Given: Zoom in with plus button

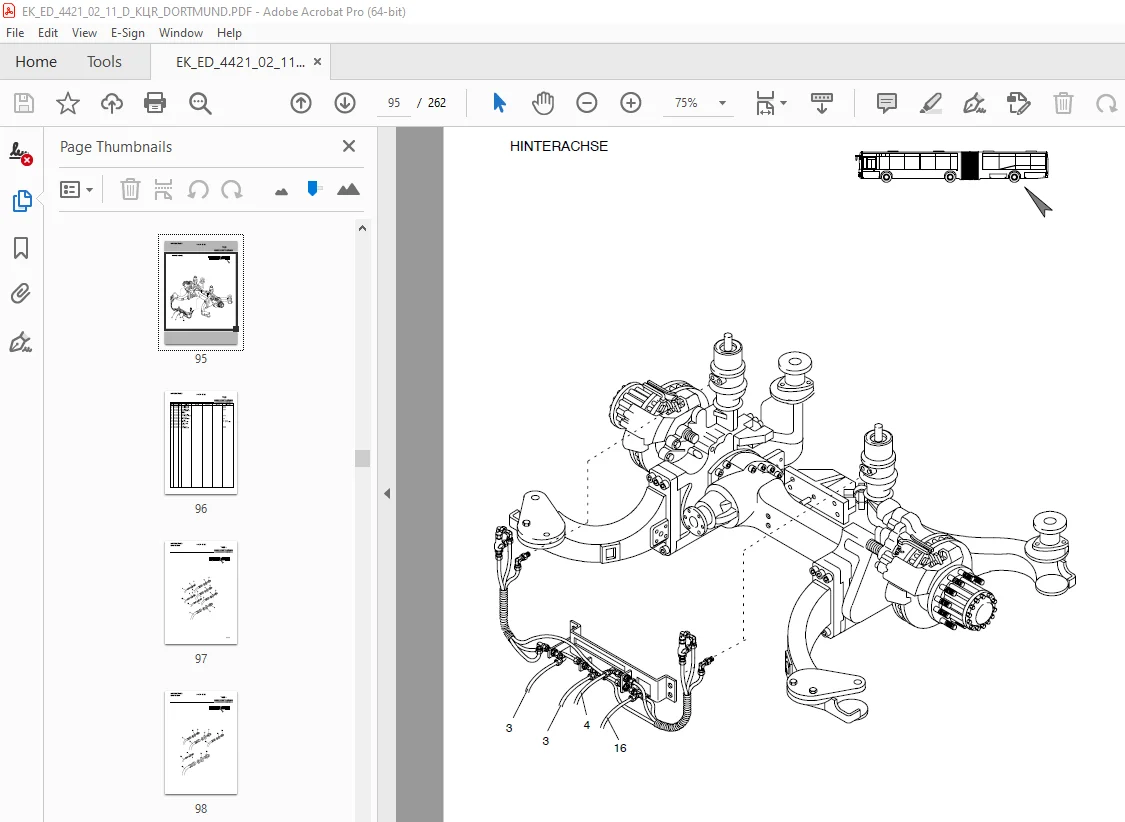Looking at the screenshot, I should (x=631, y=103).
